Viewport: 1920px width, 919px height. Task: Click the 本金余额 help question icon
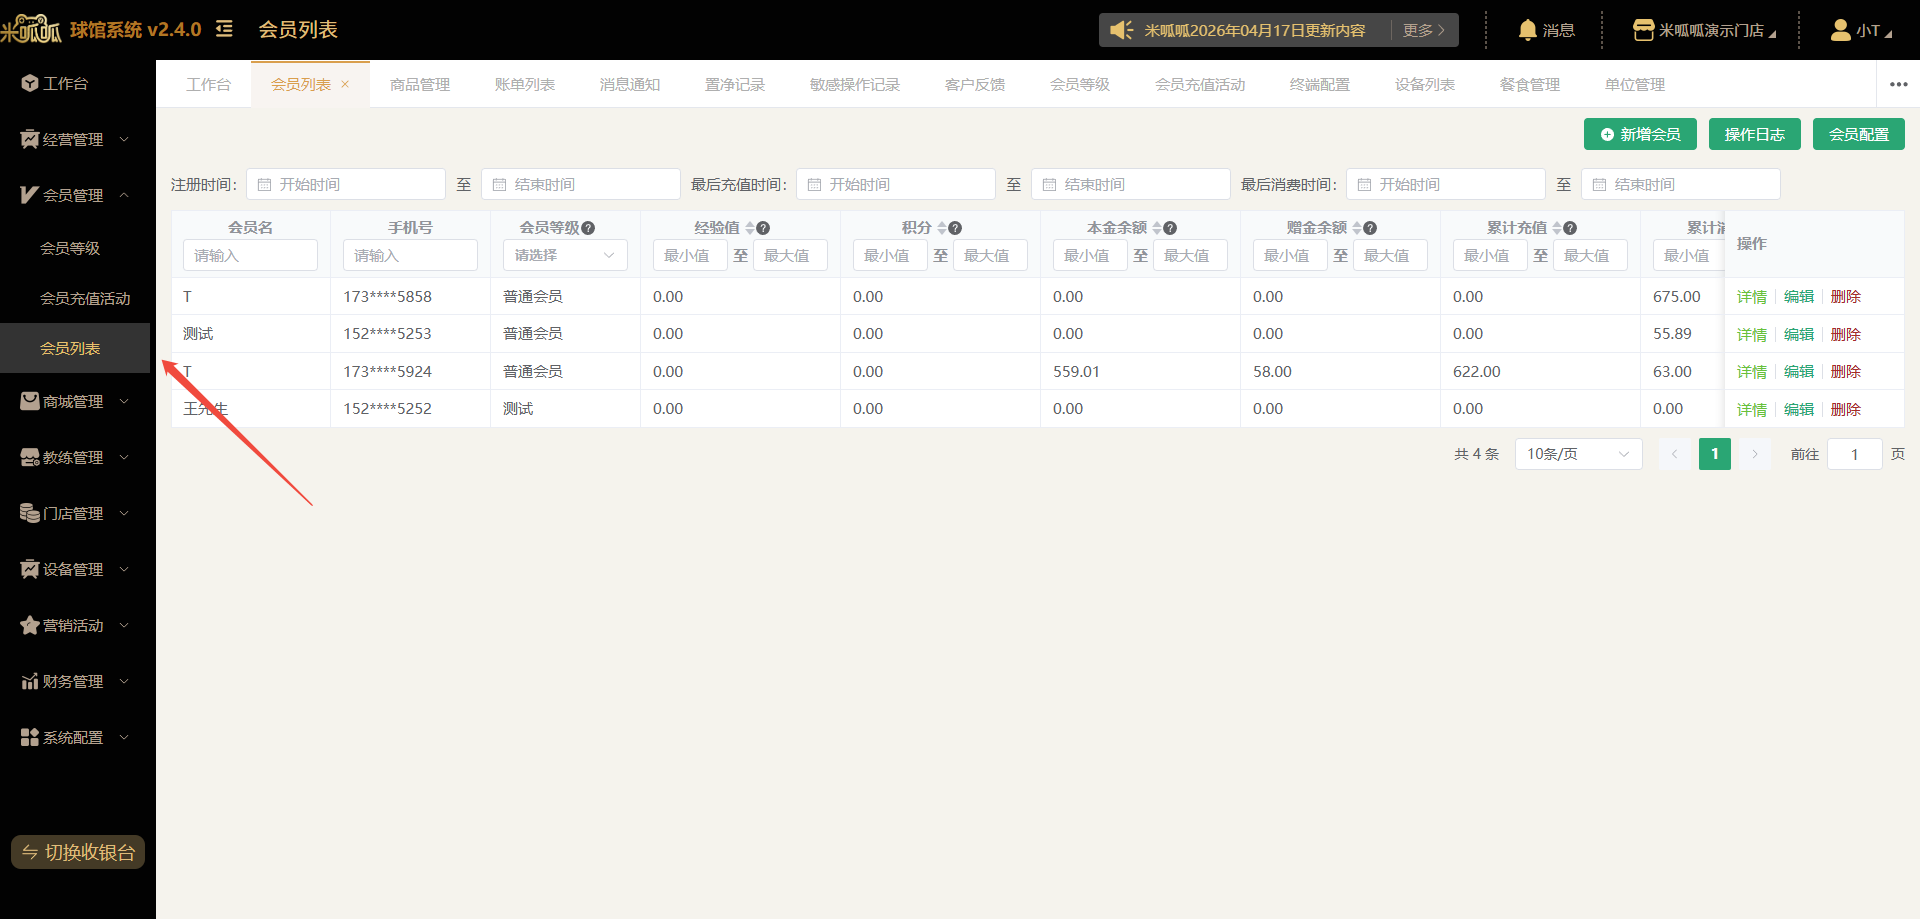(1170, 228)
